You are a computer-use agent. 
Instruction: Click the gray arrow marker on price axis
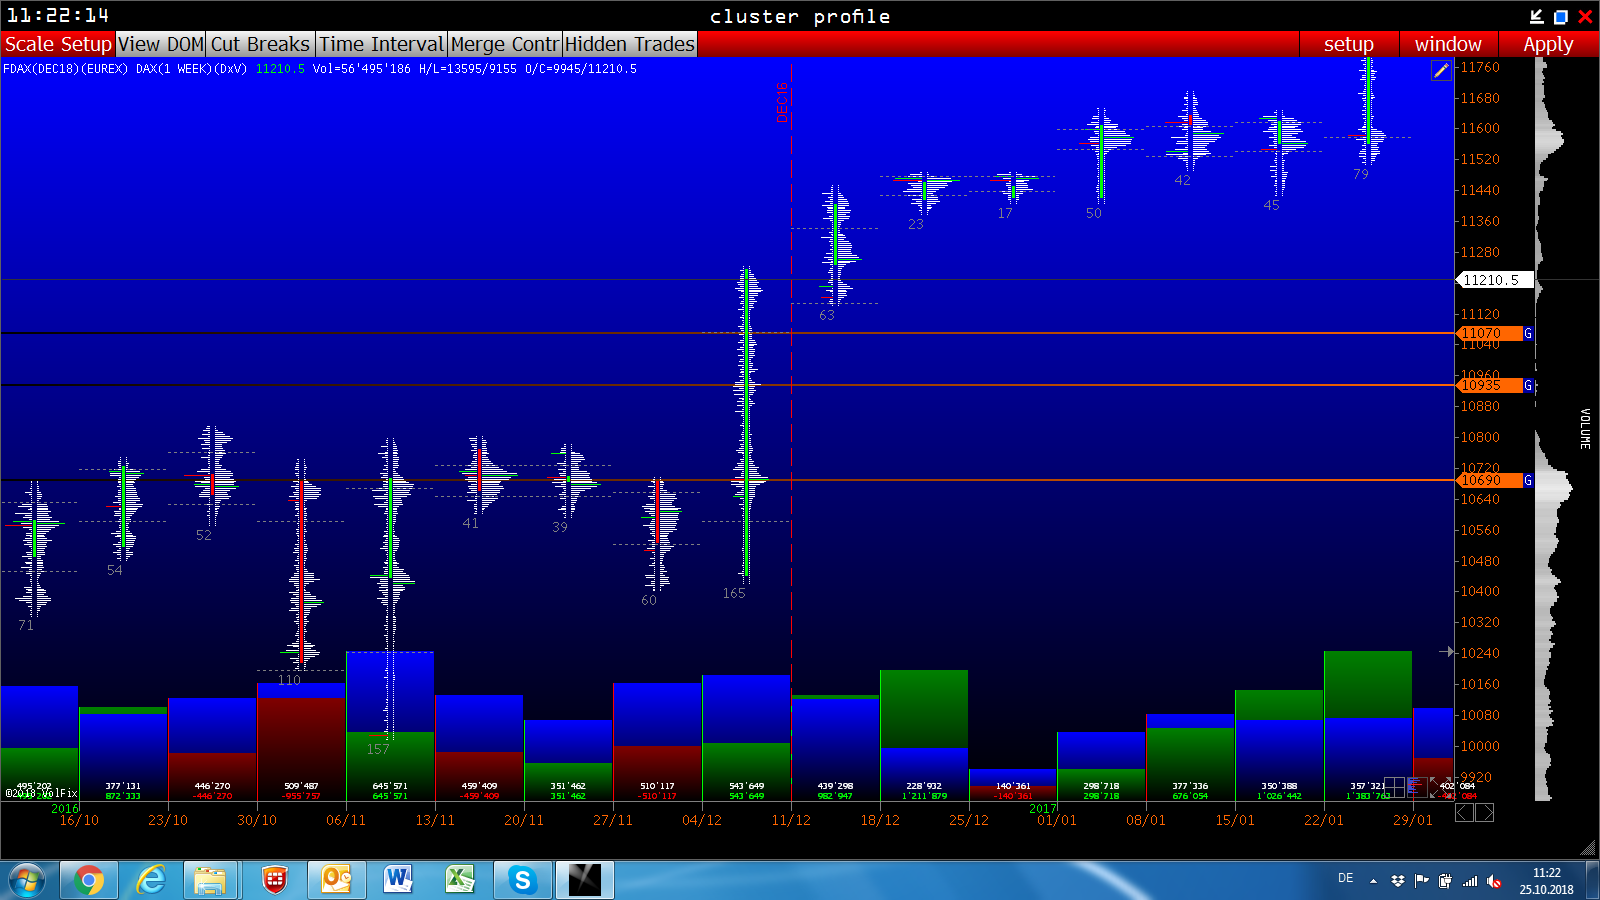[1447, 652]
